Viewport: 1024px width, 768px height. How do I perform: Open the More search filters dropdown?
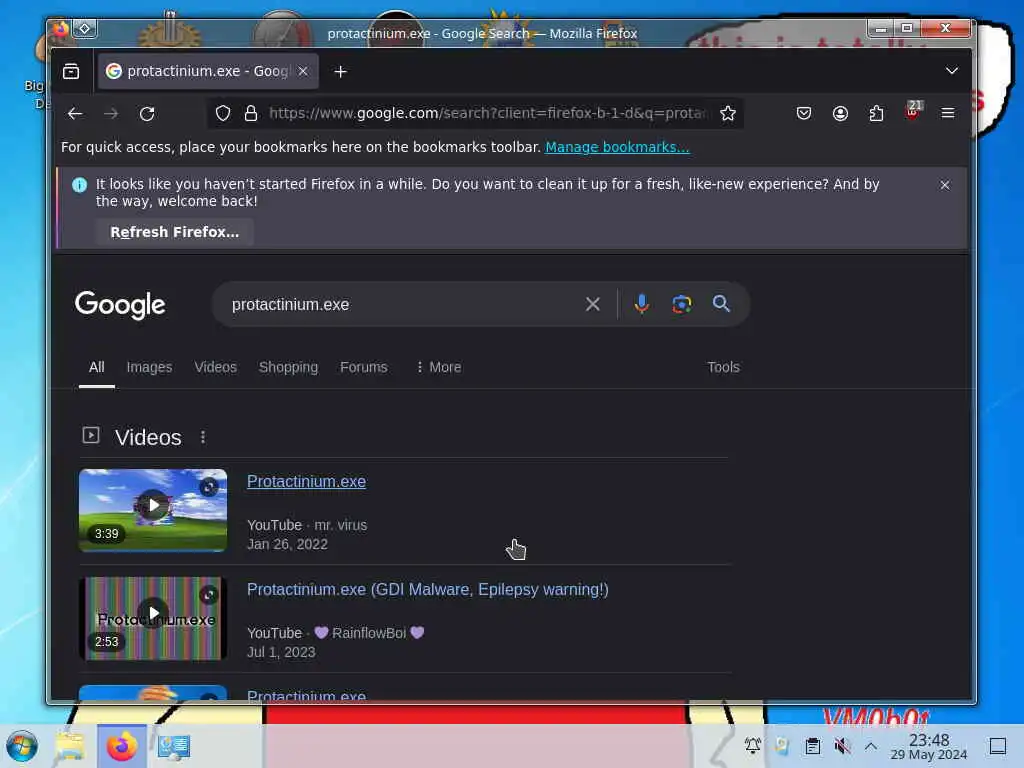[438, 367]
